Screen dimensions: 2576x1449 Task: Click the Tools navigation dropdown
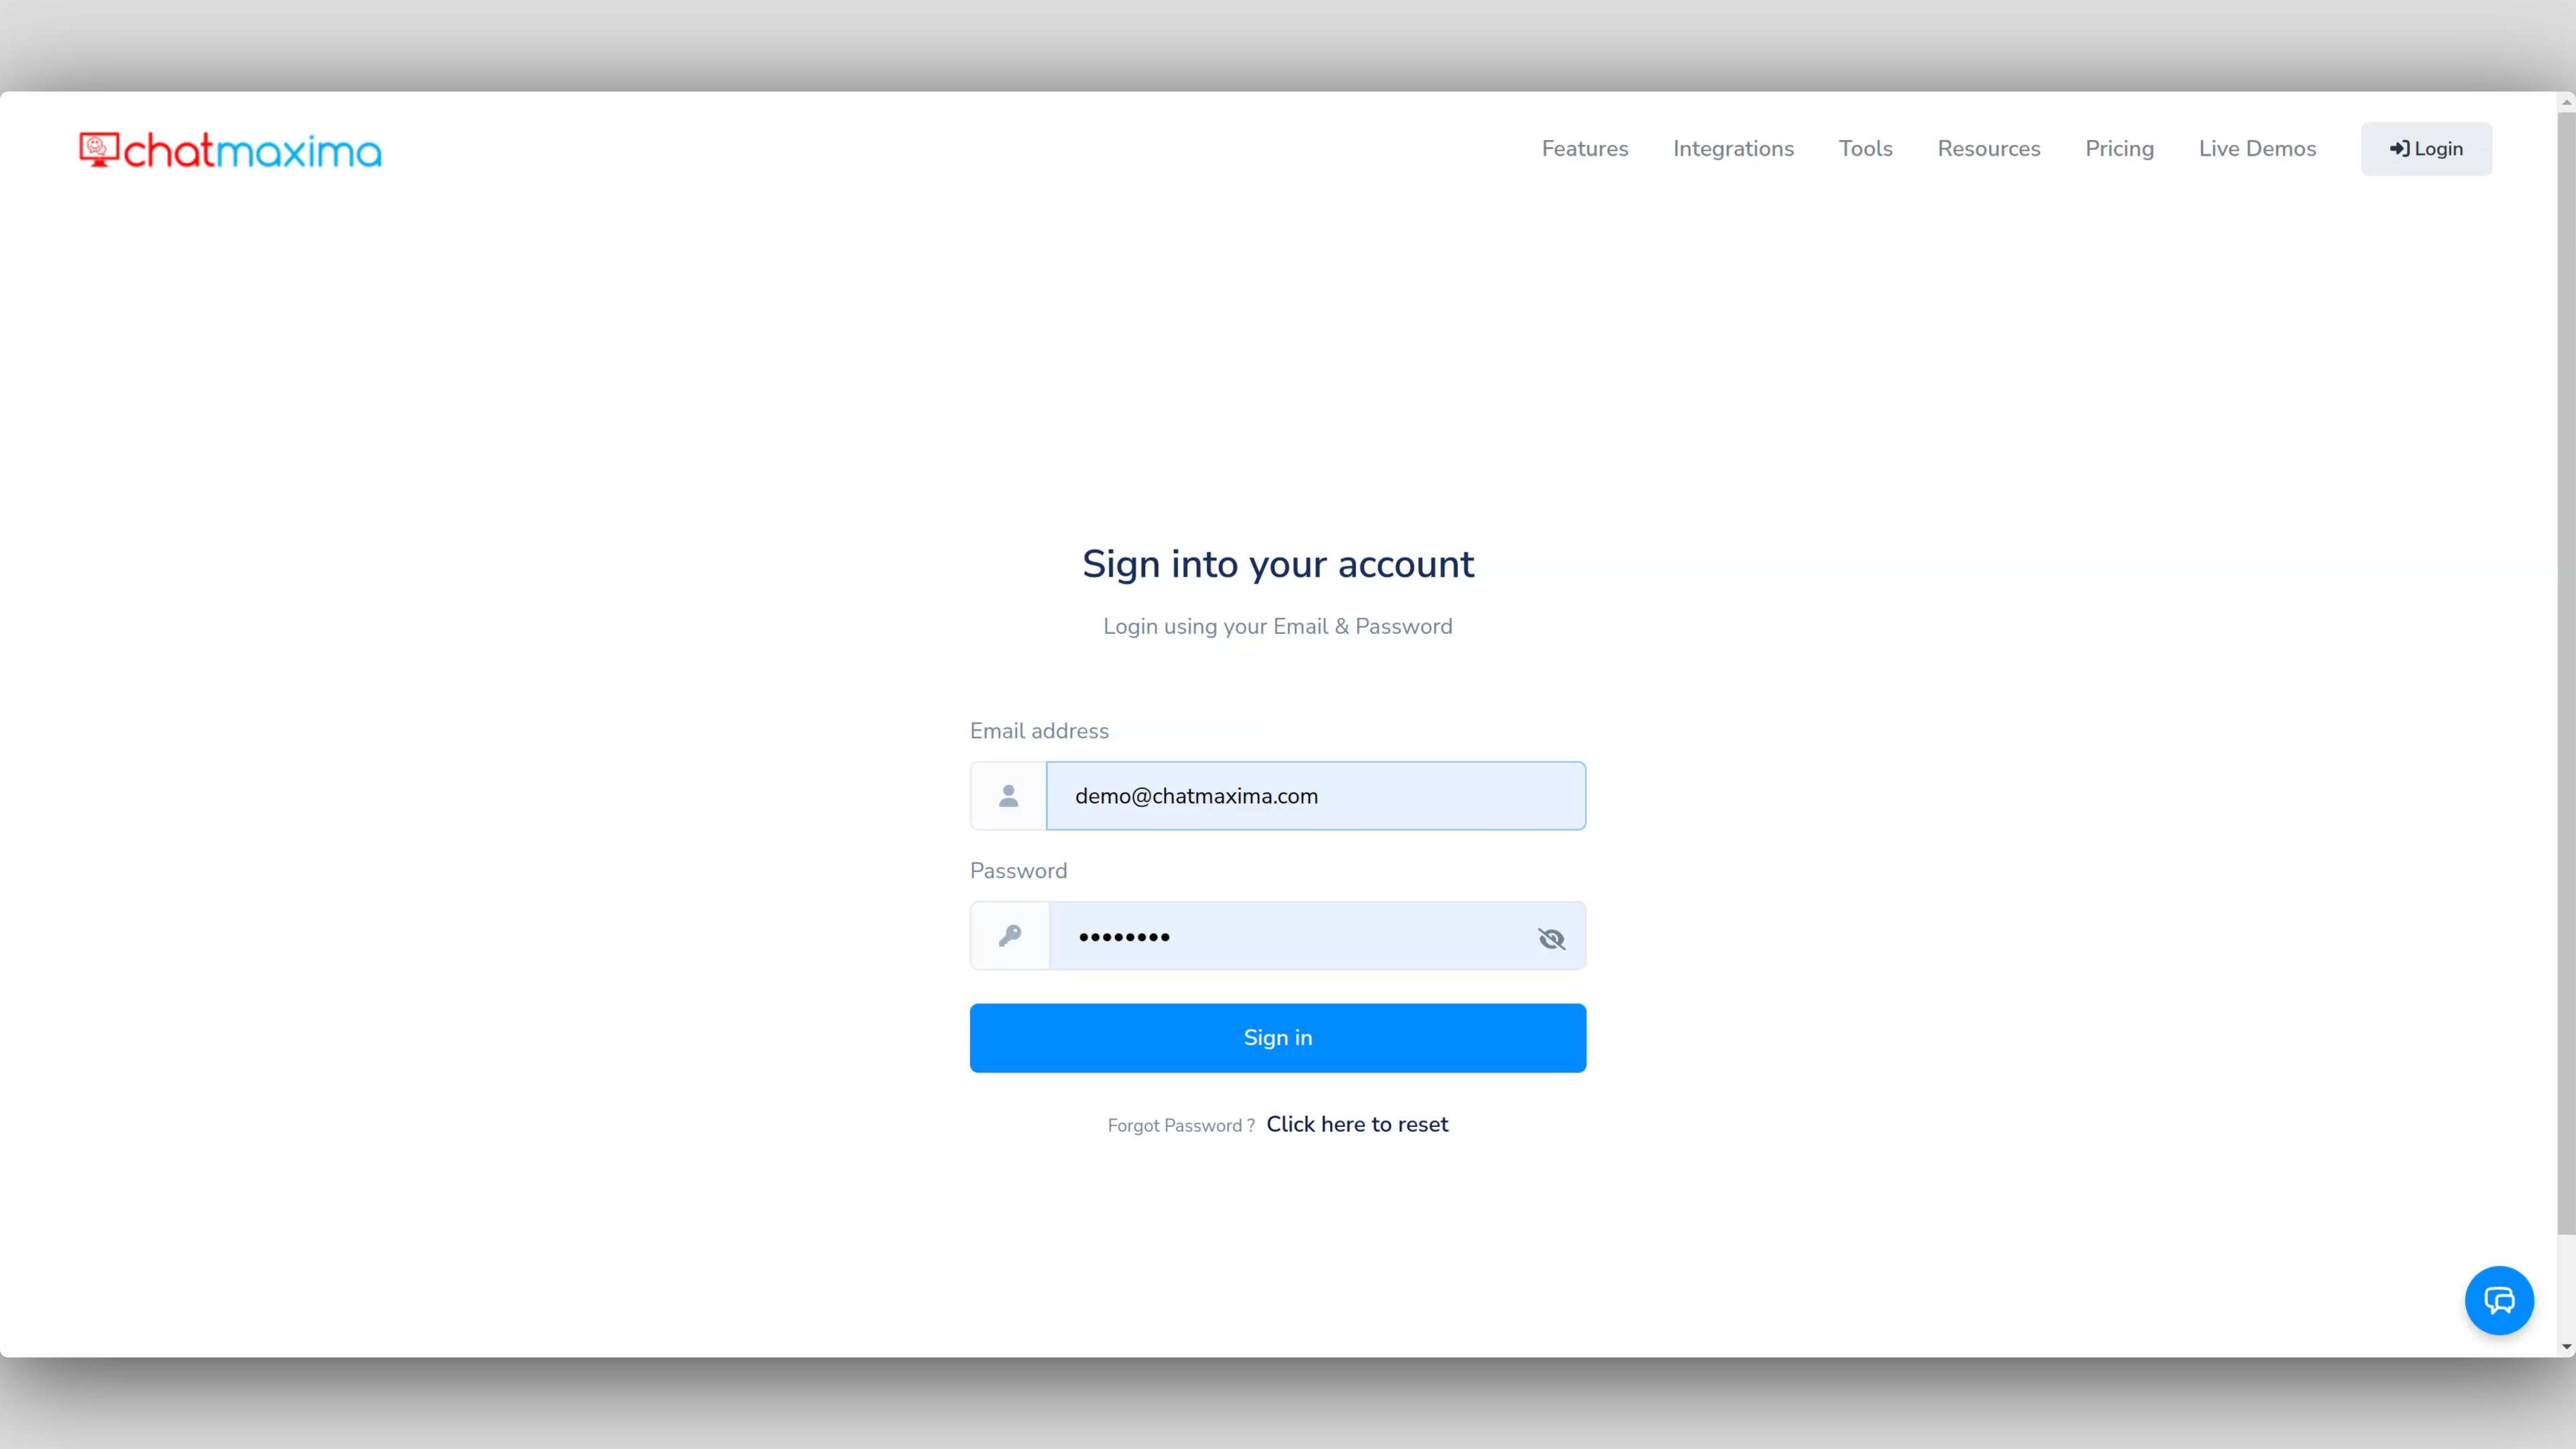pyautogui.click(x=1865, y=149)
